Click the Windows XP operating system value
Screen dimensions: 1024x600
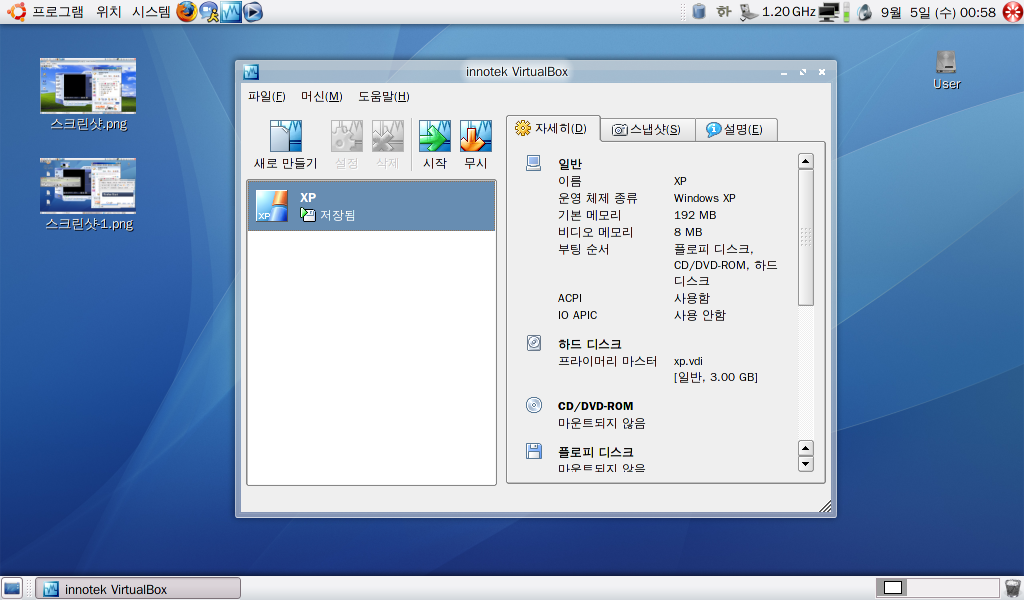[705, 198]
